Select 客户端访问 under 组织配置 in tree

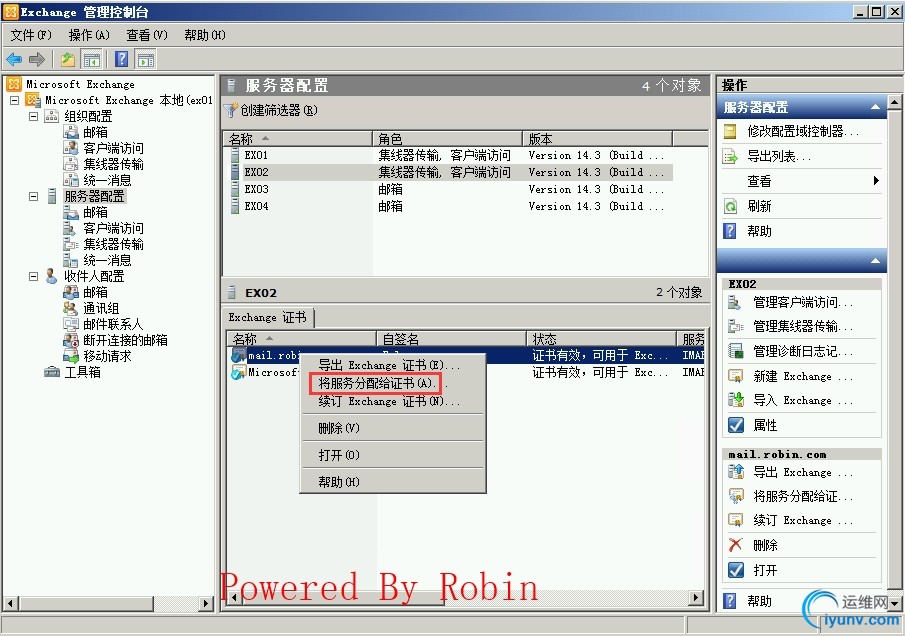pos(113,149)
